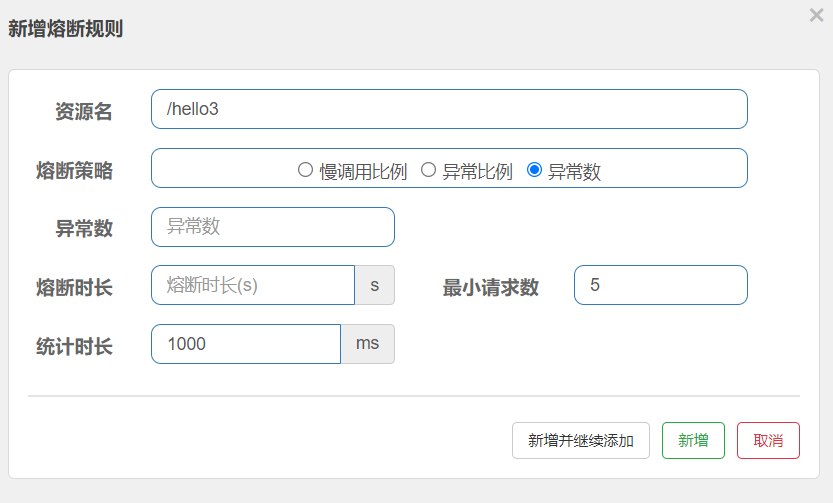Close the 新增熔断规则 dialog with the X
Viewport: 833px width, 503px height.
click(817, 15)
